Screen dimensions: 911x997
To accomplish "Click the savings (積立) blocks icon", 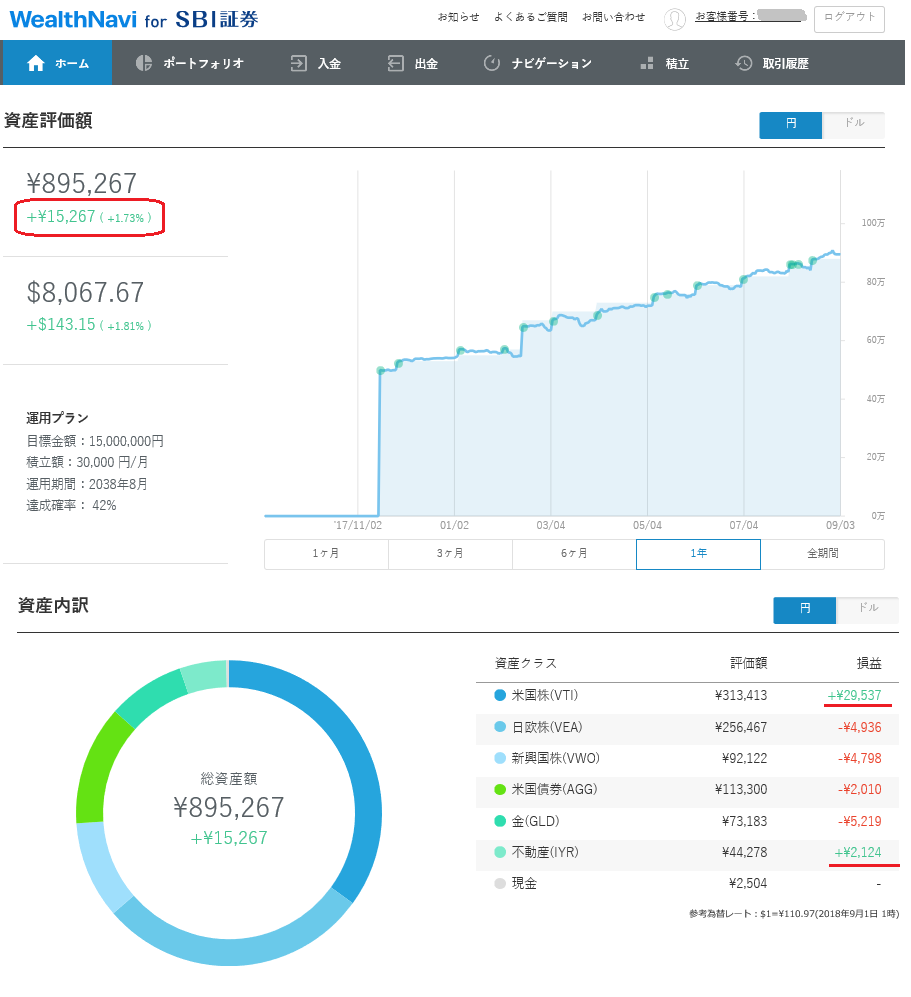I will [647, 63].
